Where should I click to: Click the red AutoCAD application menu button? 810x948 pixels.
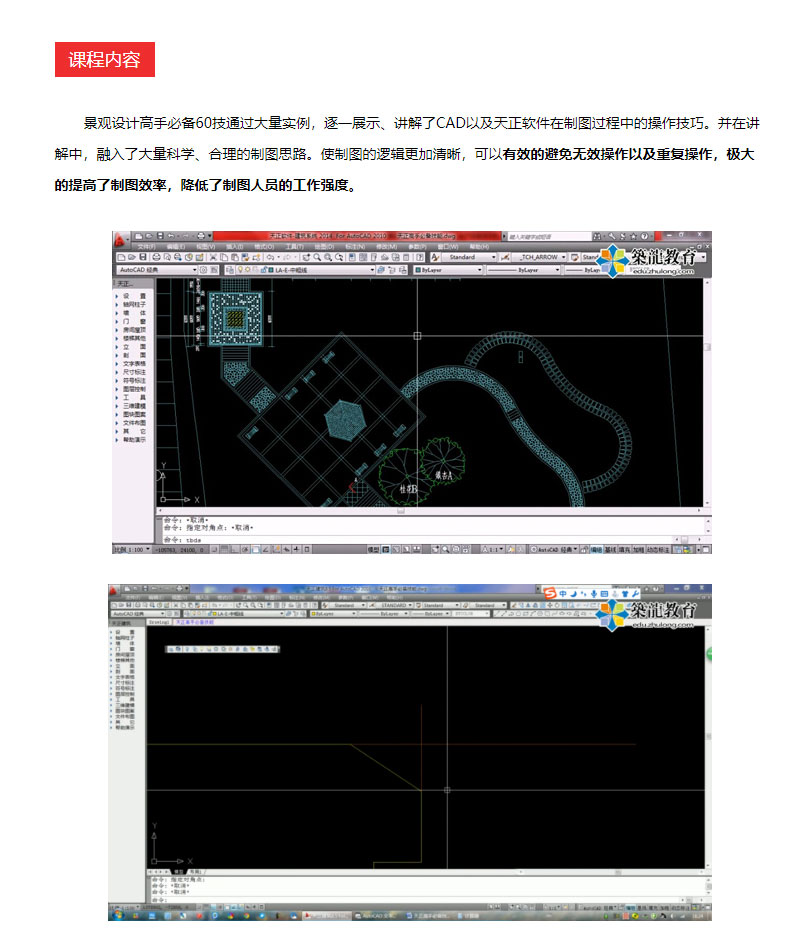point(120,240)
